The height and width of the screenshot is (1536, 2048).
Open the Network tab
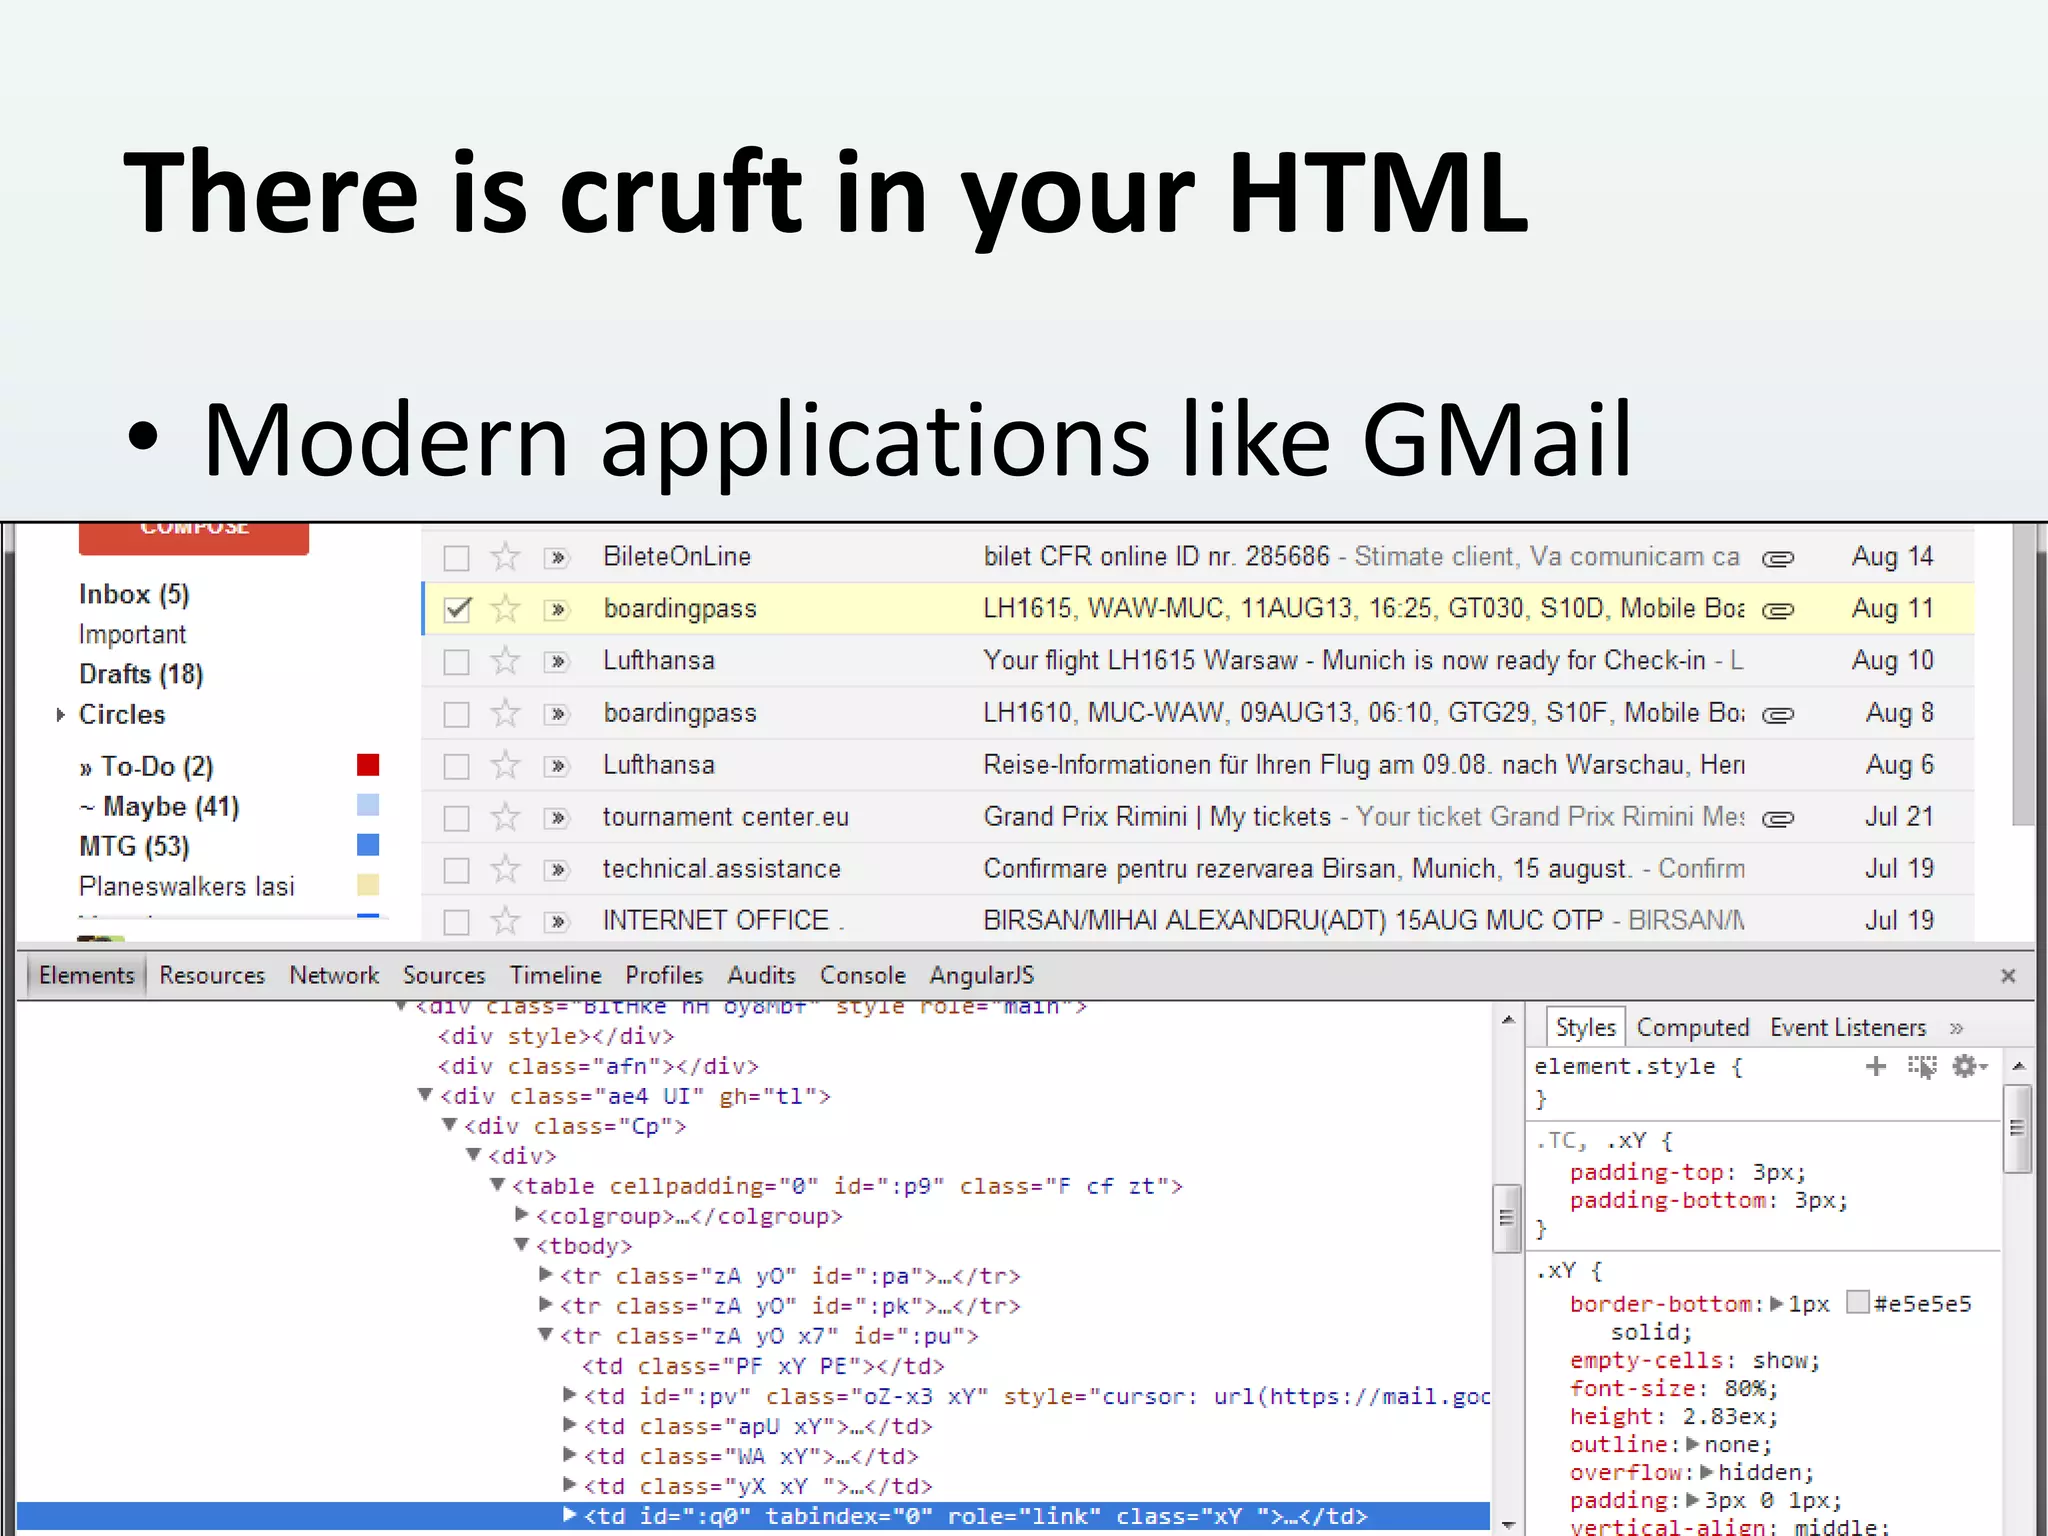click(x=334, y=975)
